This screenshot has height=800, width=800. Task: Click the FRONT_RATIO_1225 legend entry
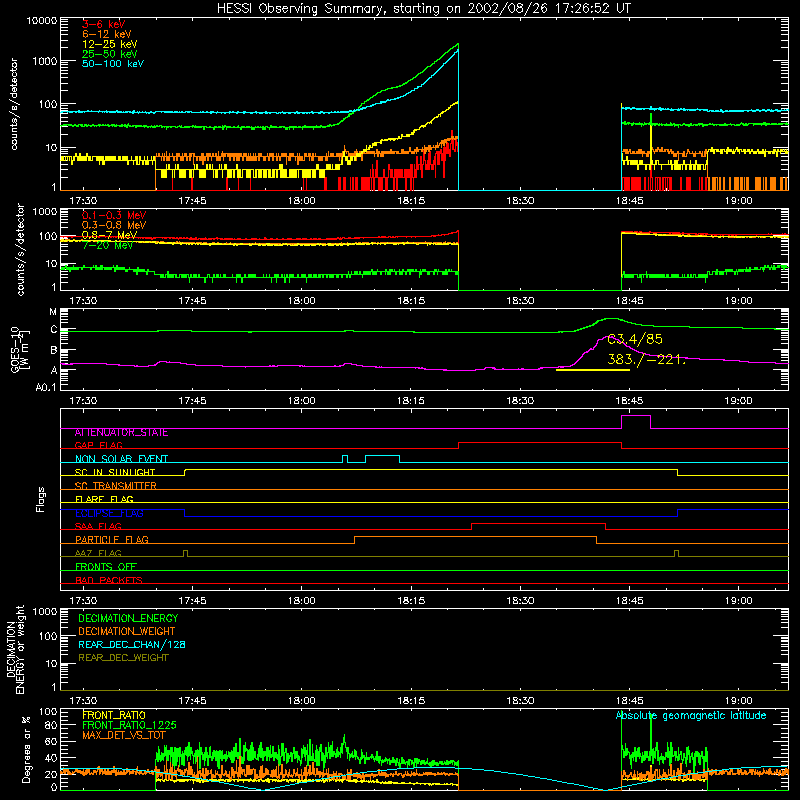[129, 725]
